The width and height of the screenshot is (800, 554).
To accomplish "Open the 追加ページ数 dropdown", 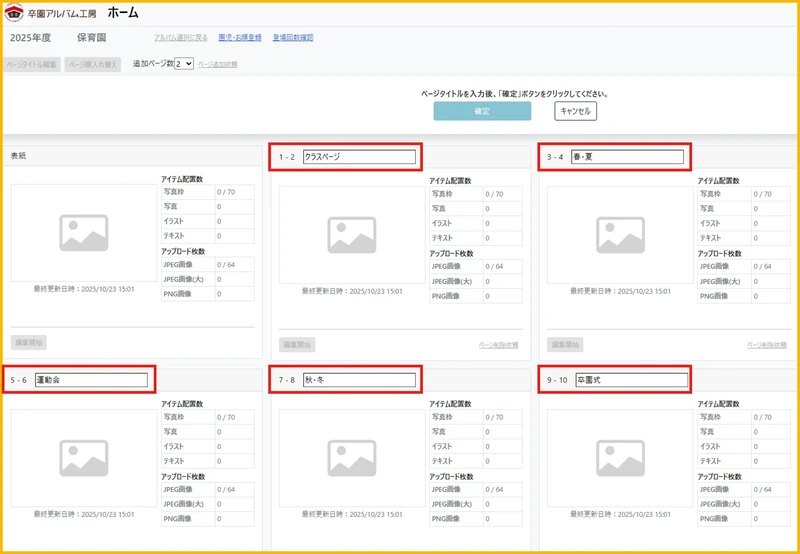I will click(x=184, y=64).
